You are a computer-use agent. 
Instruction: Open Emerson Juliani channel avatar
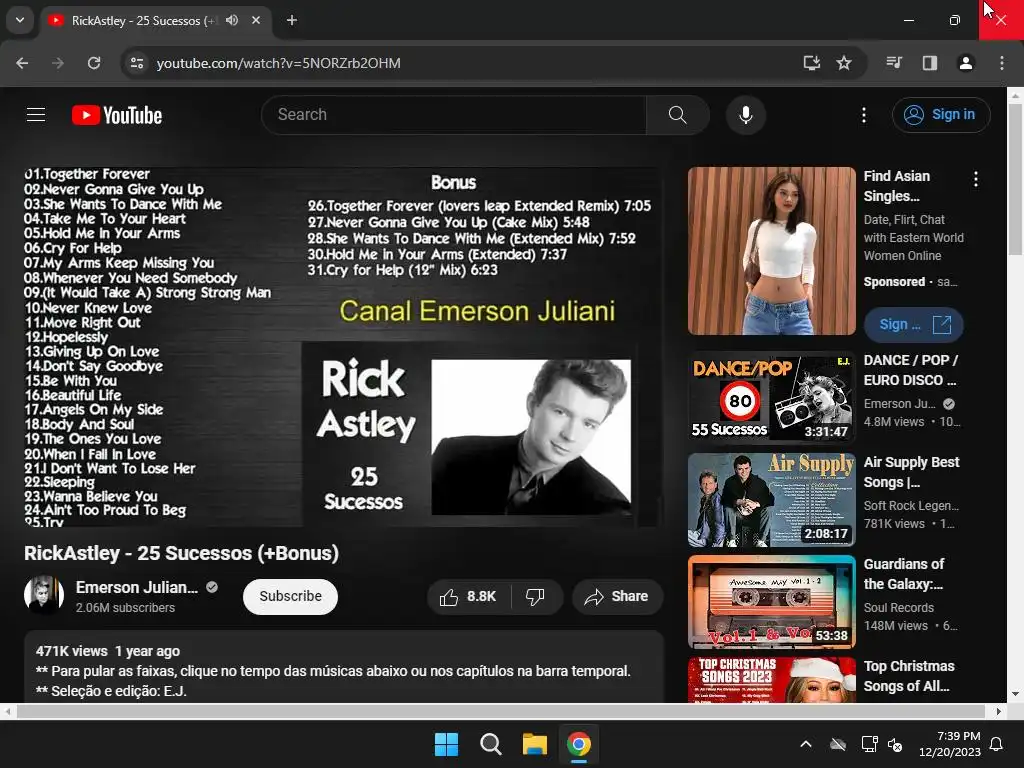[44, 595]
